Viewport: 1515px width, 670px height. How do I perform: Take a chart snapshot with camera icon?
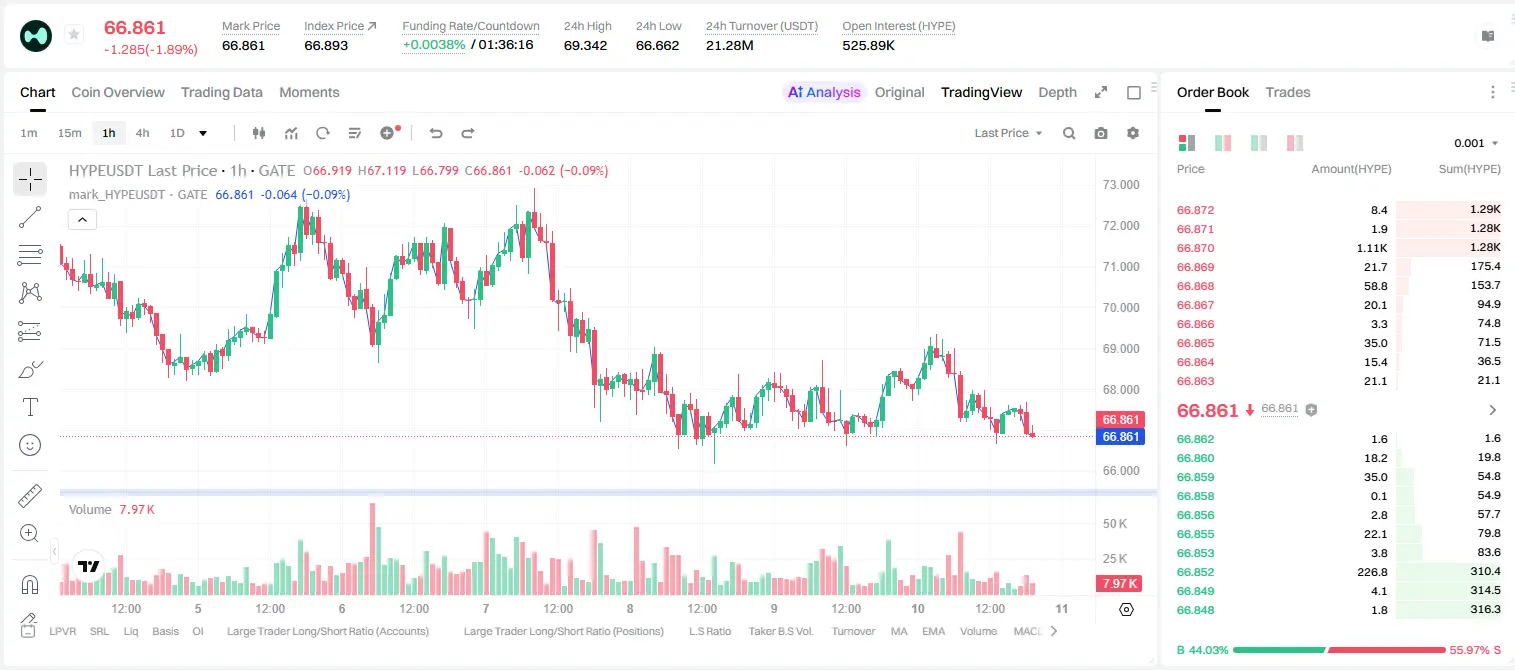tap(1101, 133)
